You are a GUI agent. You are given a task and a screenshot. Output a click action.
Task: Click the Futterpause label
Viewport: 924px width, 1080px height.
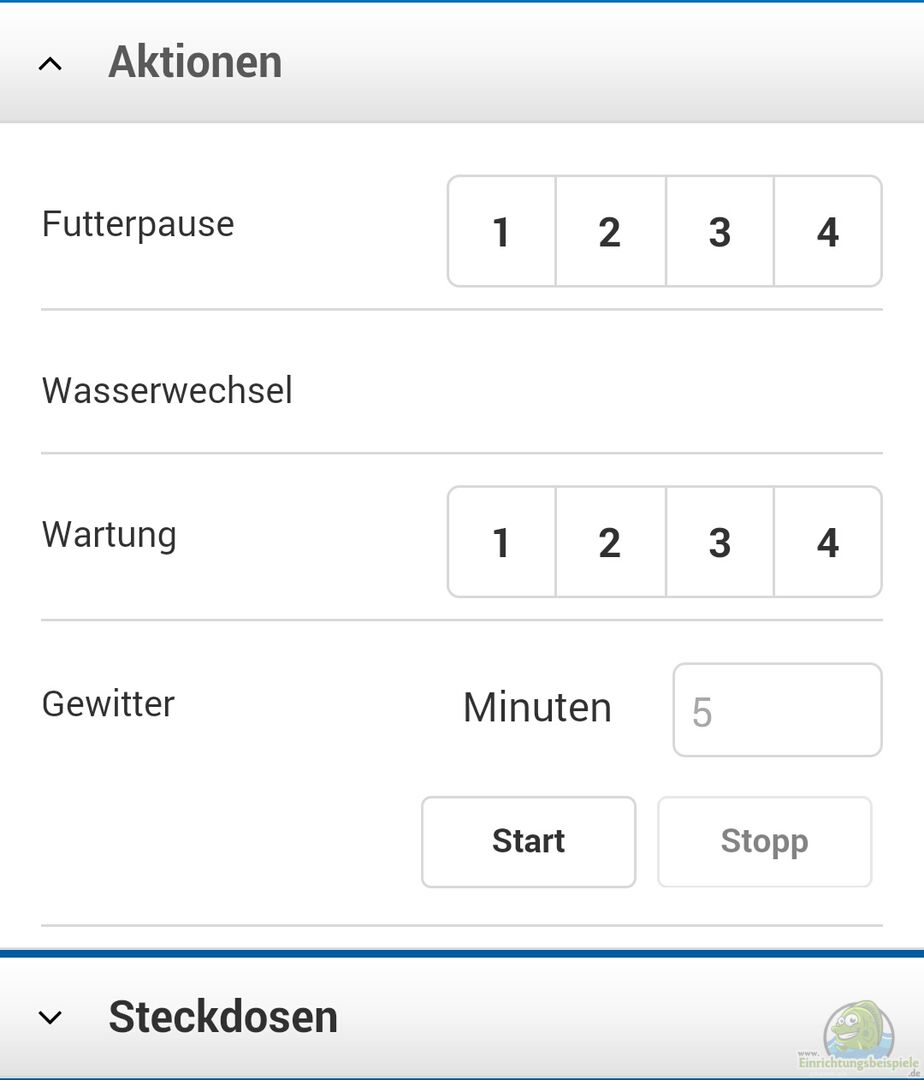coord(138,224)
